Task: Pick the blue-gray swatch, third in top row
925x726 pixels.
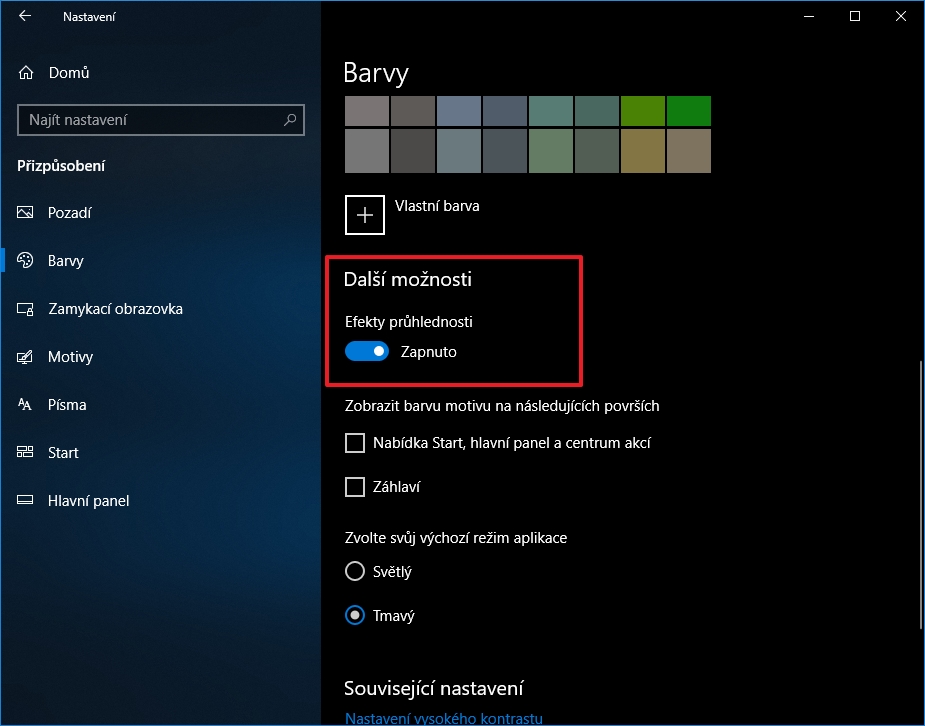Action: tap(458, 111)
